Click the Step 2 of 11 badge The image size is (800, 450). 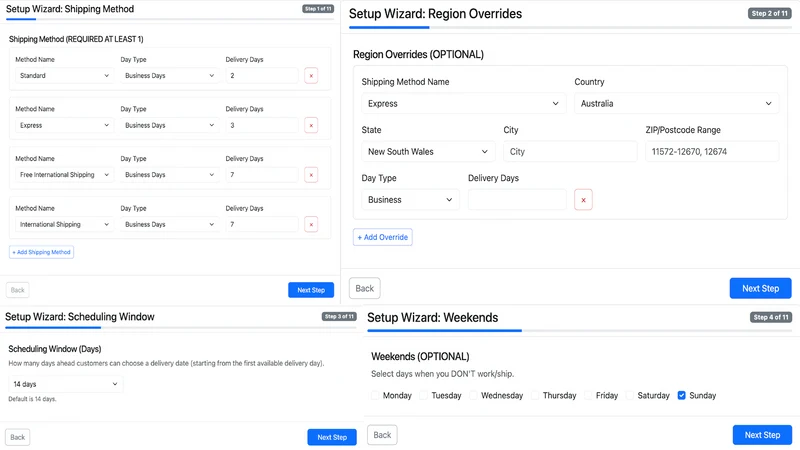[769, 13]
